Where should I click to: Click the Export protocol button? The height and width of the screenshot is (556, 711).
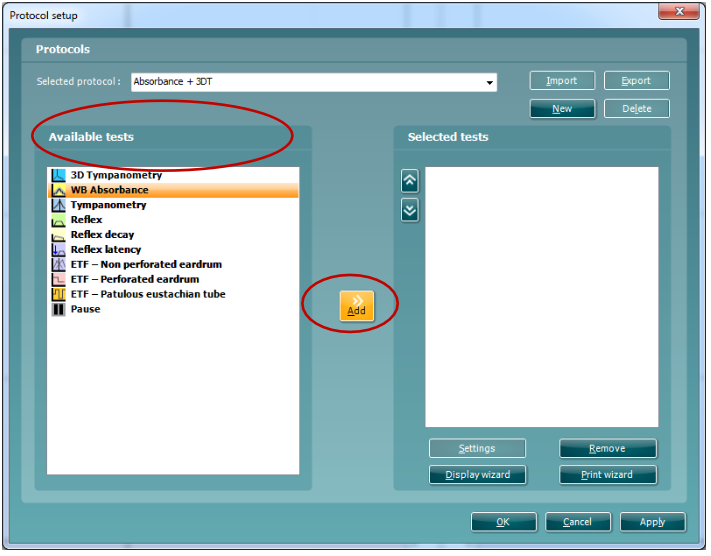(635, 81)
